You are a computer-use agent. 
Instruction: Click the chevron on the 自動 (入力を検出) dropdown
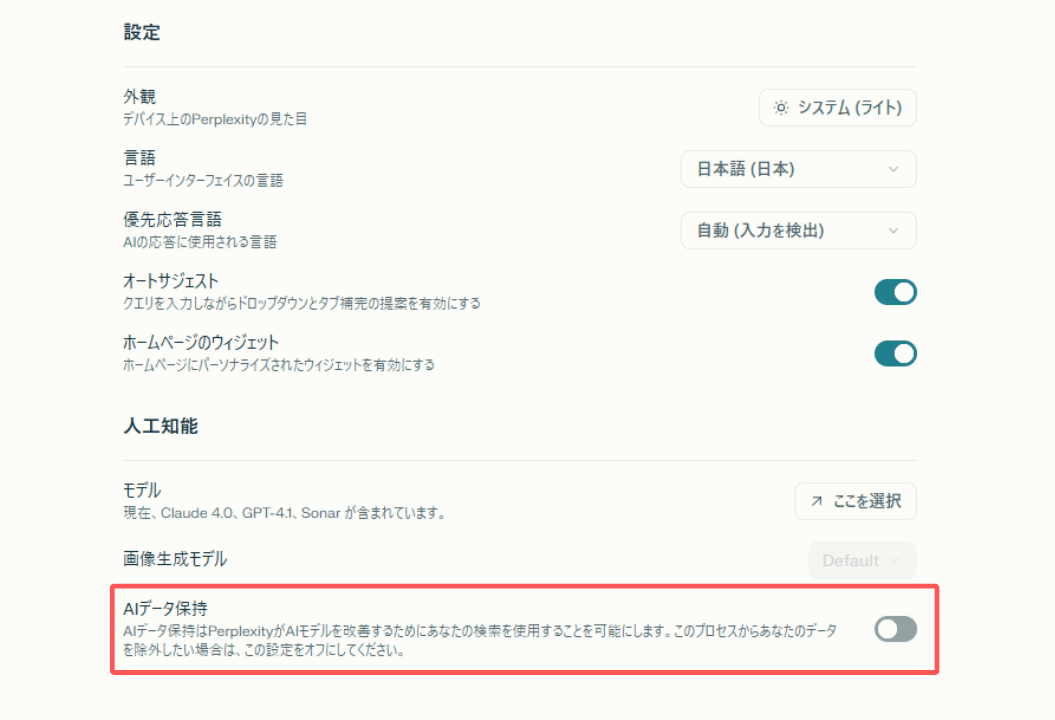[893, 231]
